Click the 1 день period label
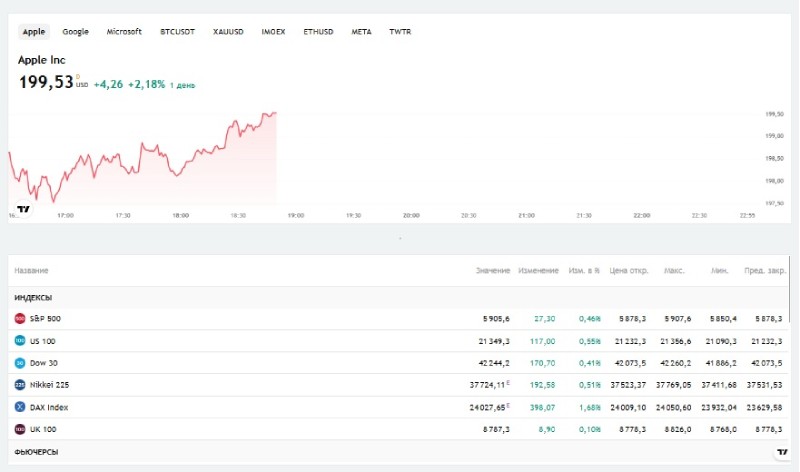 [182, 85]
